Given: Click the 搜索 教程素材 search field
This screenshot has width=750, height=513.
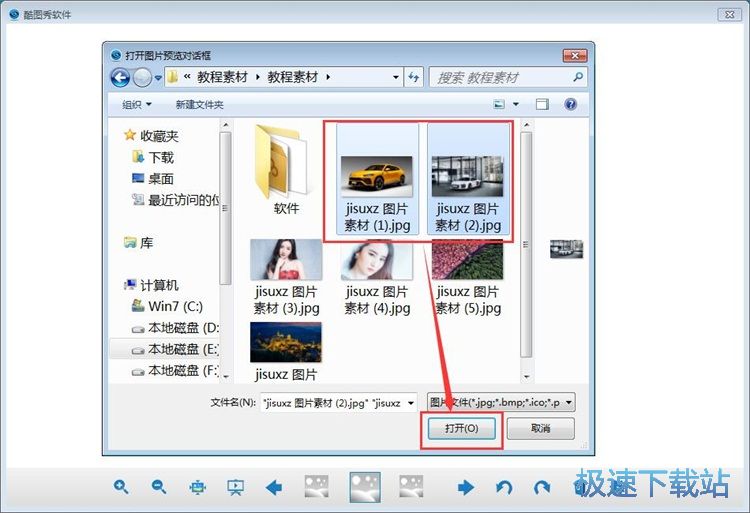Looking at the screenshot, I should pos(500,77).
